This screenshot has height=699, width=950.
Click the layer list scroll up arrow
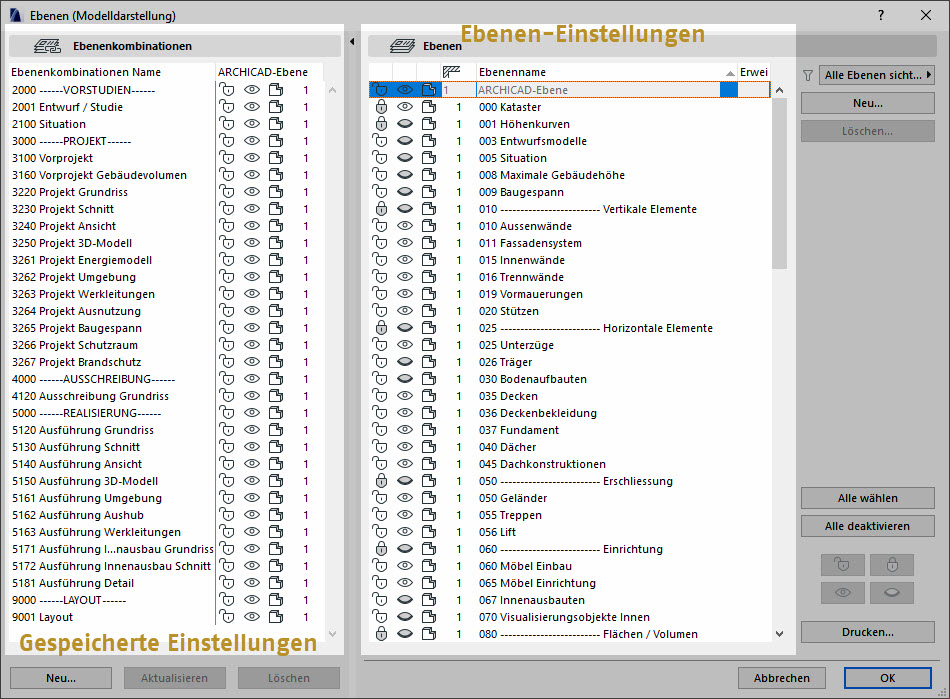point(779,90)
